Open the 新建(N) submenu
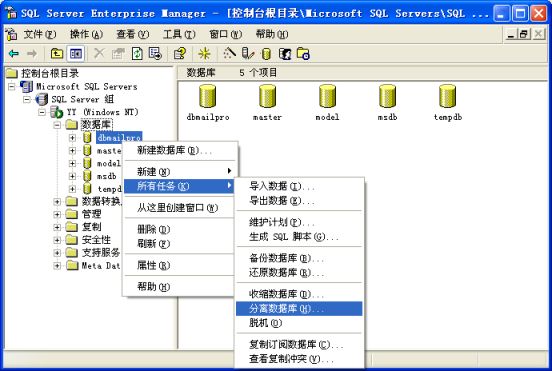Image resolution: width=552 pixels, height=371 pixels. point(180,171)
